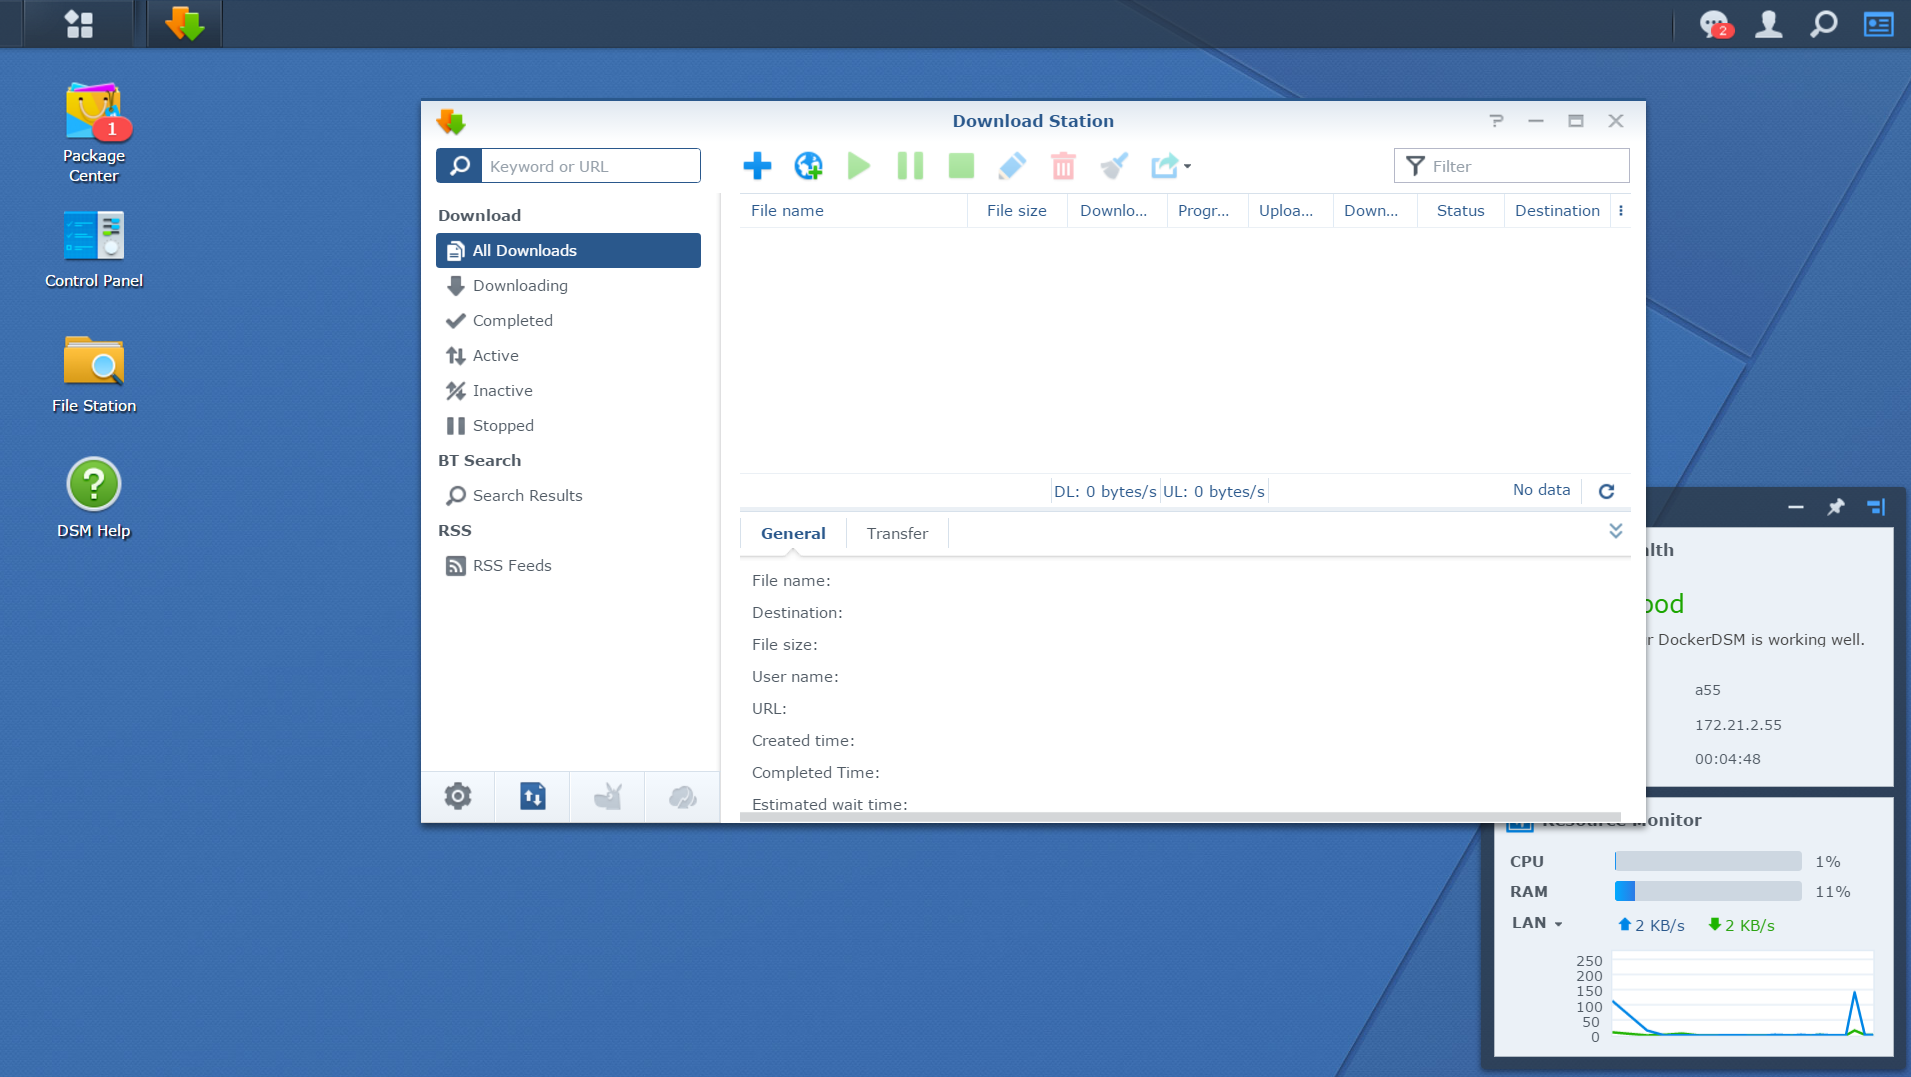This screenshot has height=1077, width=1911.
Task: Click the eMule donkey icon in bottom bar
Action: pyautogui.click(x=607, y=797)
